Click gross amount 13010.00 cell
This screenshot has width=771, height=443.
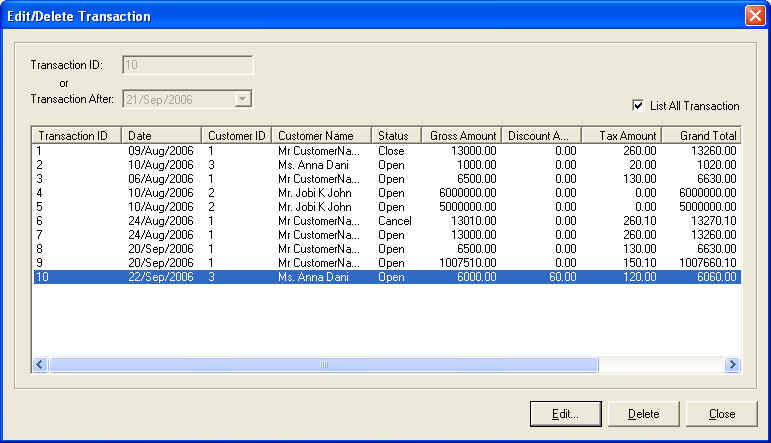click(x=474, y=221)
